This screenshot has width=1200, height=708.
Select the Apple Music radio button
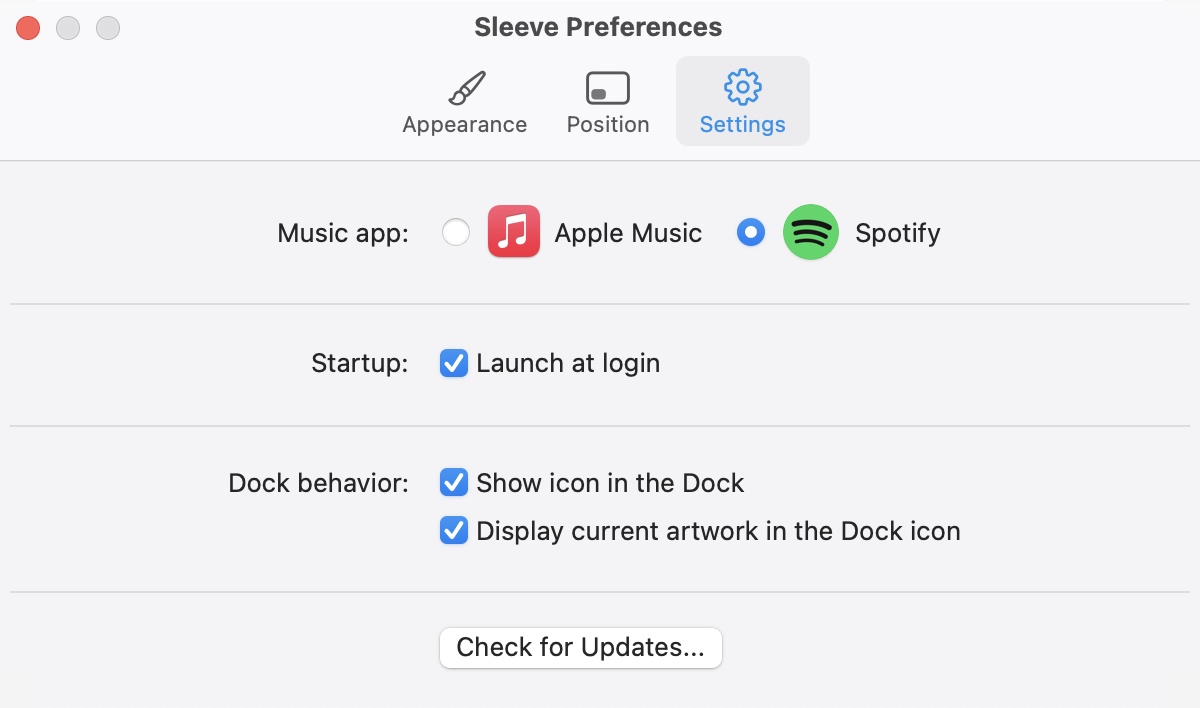(456, 233)
